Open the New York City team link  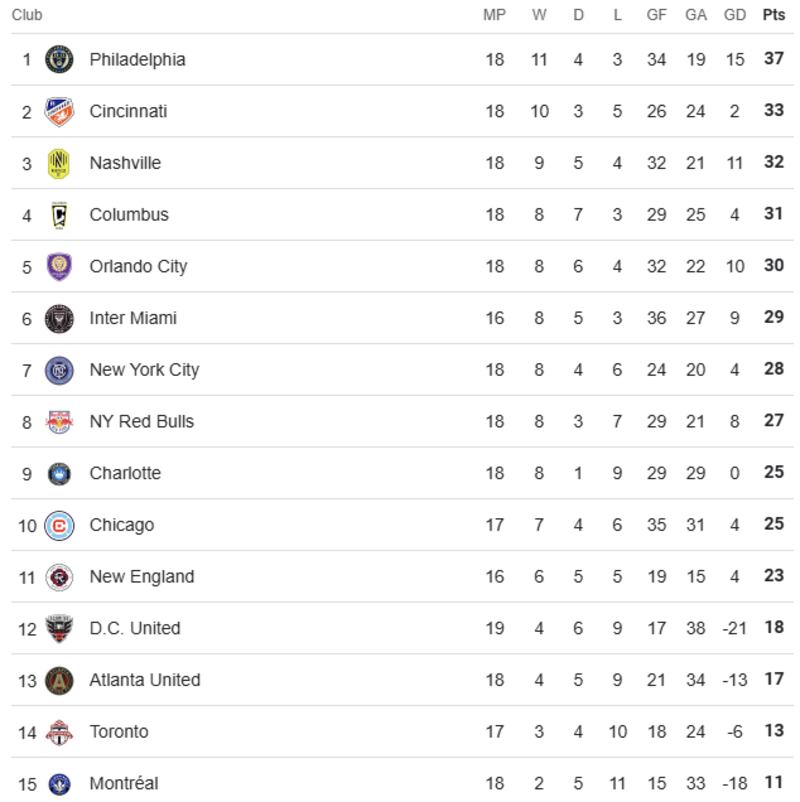click(144, 370)
